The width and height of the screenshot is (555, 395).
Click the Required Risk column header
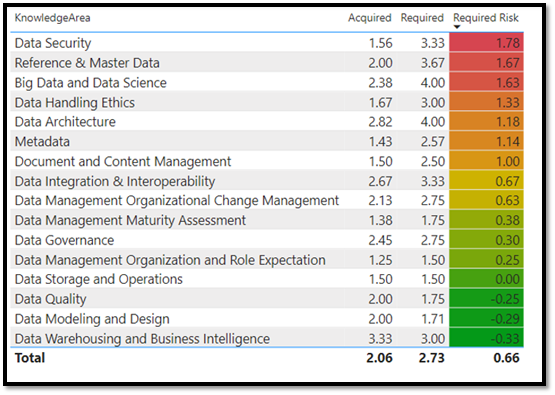[x=486, y=18]
